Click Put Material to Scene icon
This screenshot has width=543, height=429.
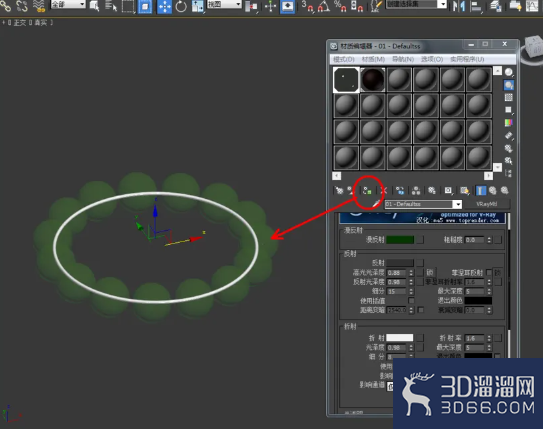[351, 190]
